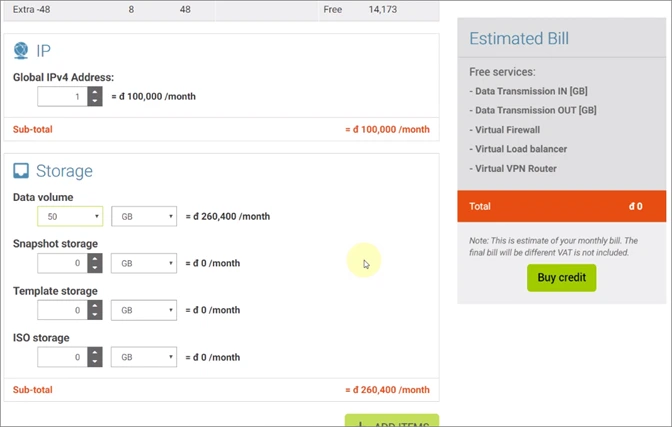Click the 'Free' cell in Extra -48 row
Viewport: 672px width, 427px height.
point(333,9)
